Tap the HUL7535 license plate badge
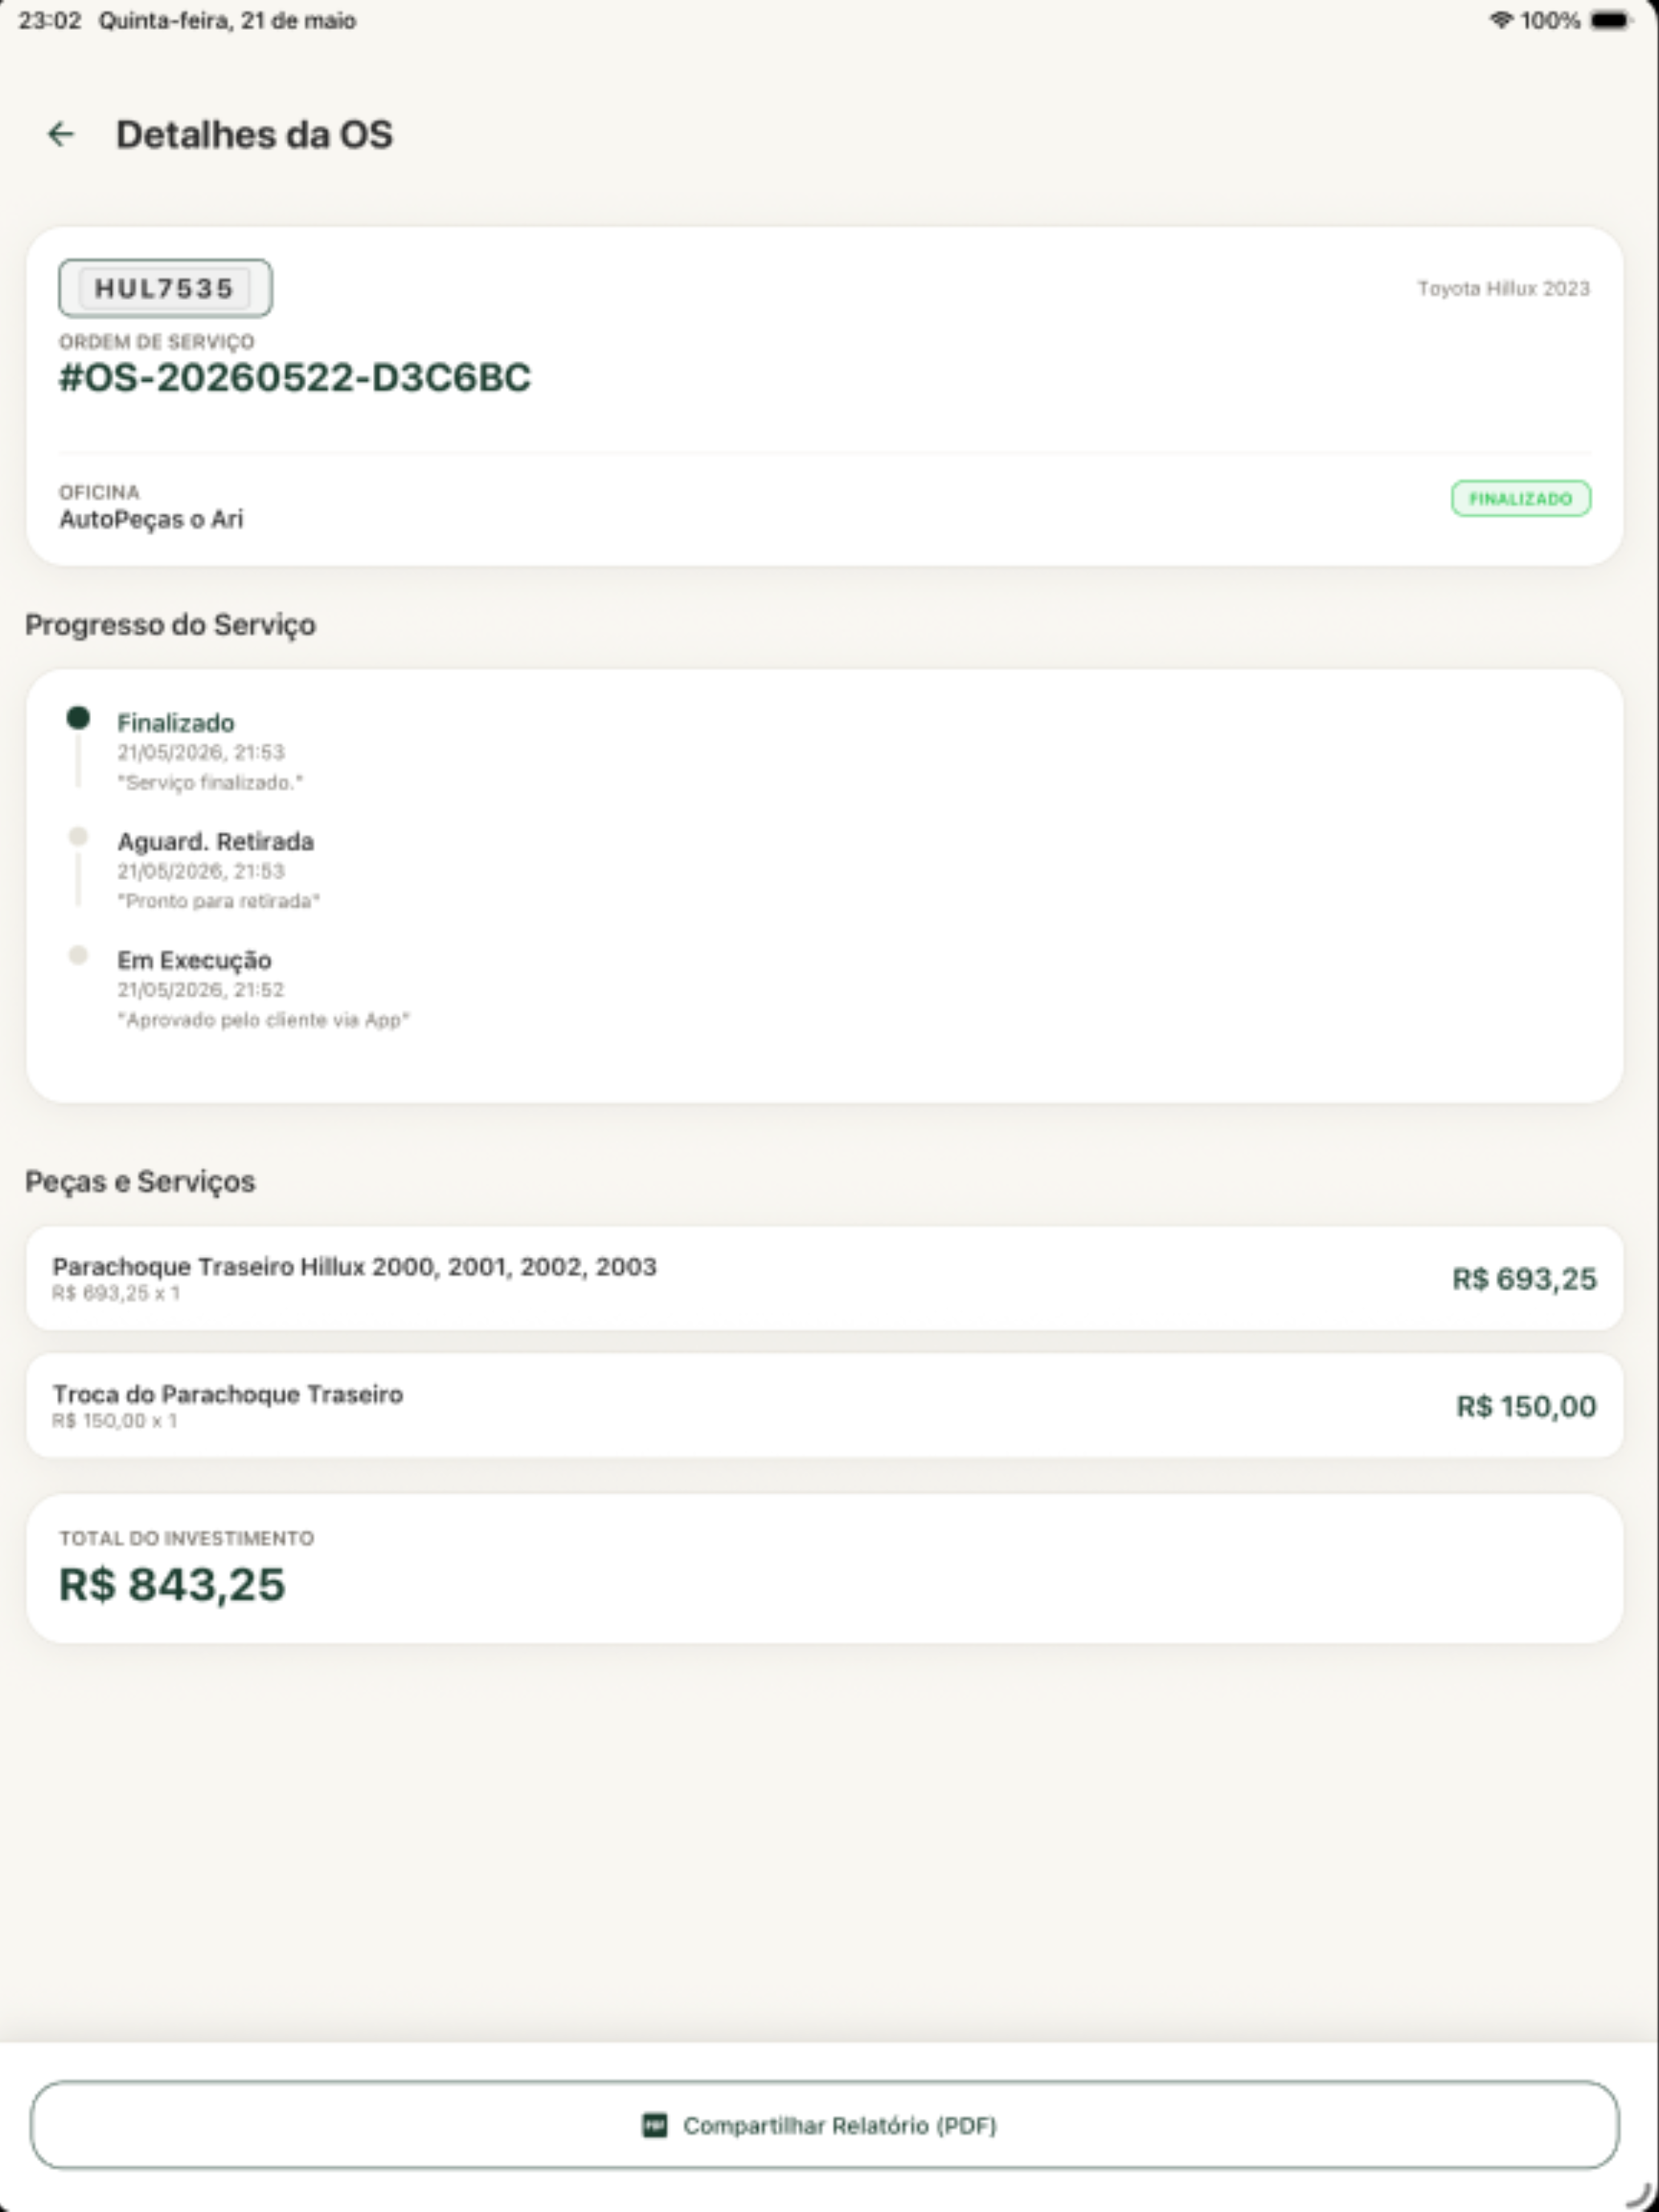This screenshot has height=2212, width=1659. 165,288
